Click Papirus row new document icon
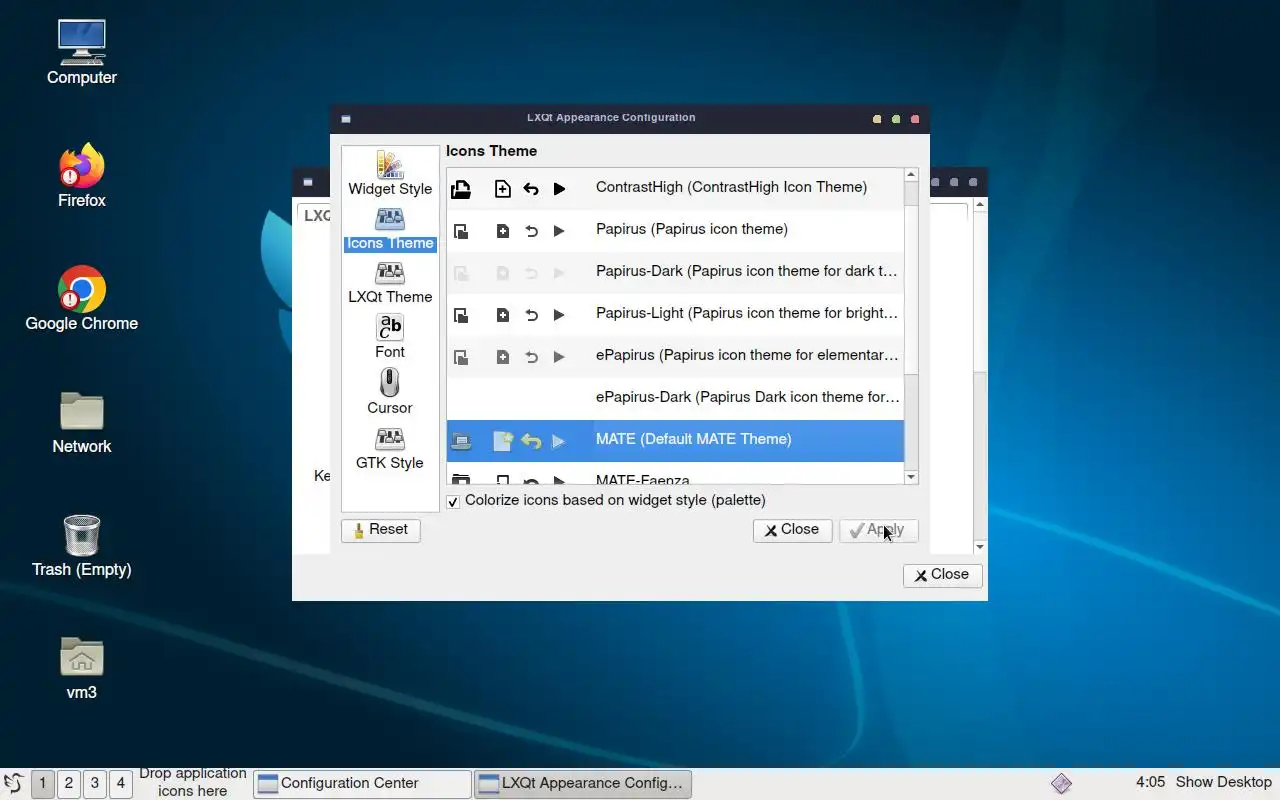1280x800 pixels. (x=503, y=231)
